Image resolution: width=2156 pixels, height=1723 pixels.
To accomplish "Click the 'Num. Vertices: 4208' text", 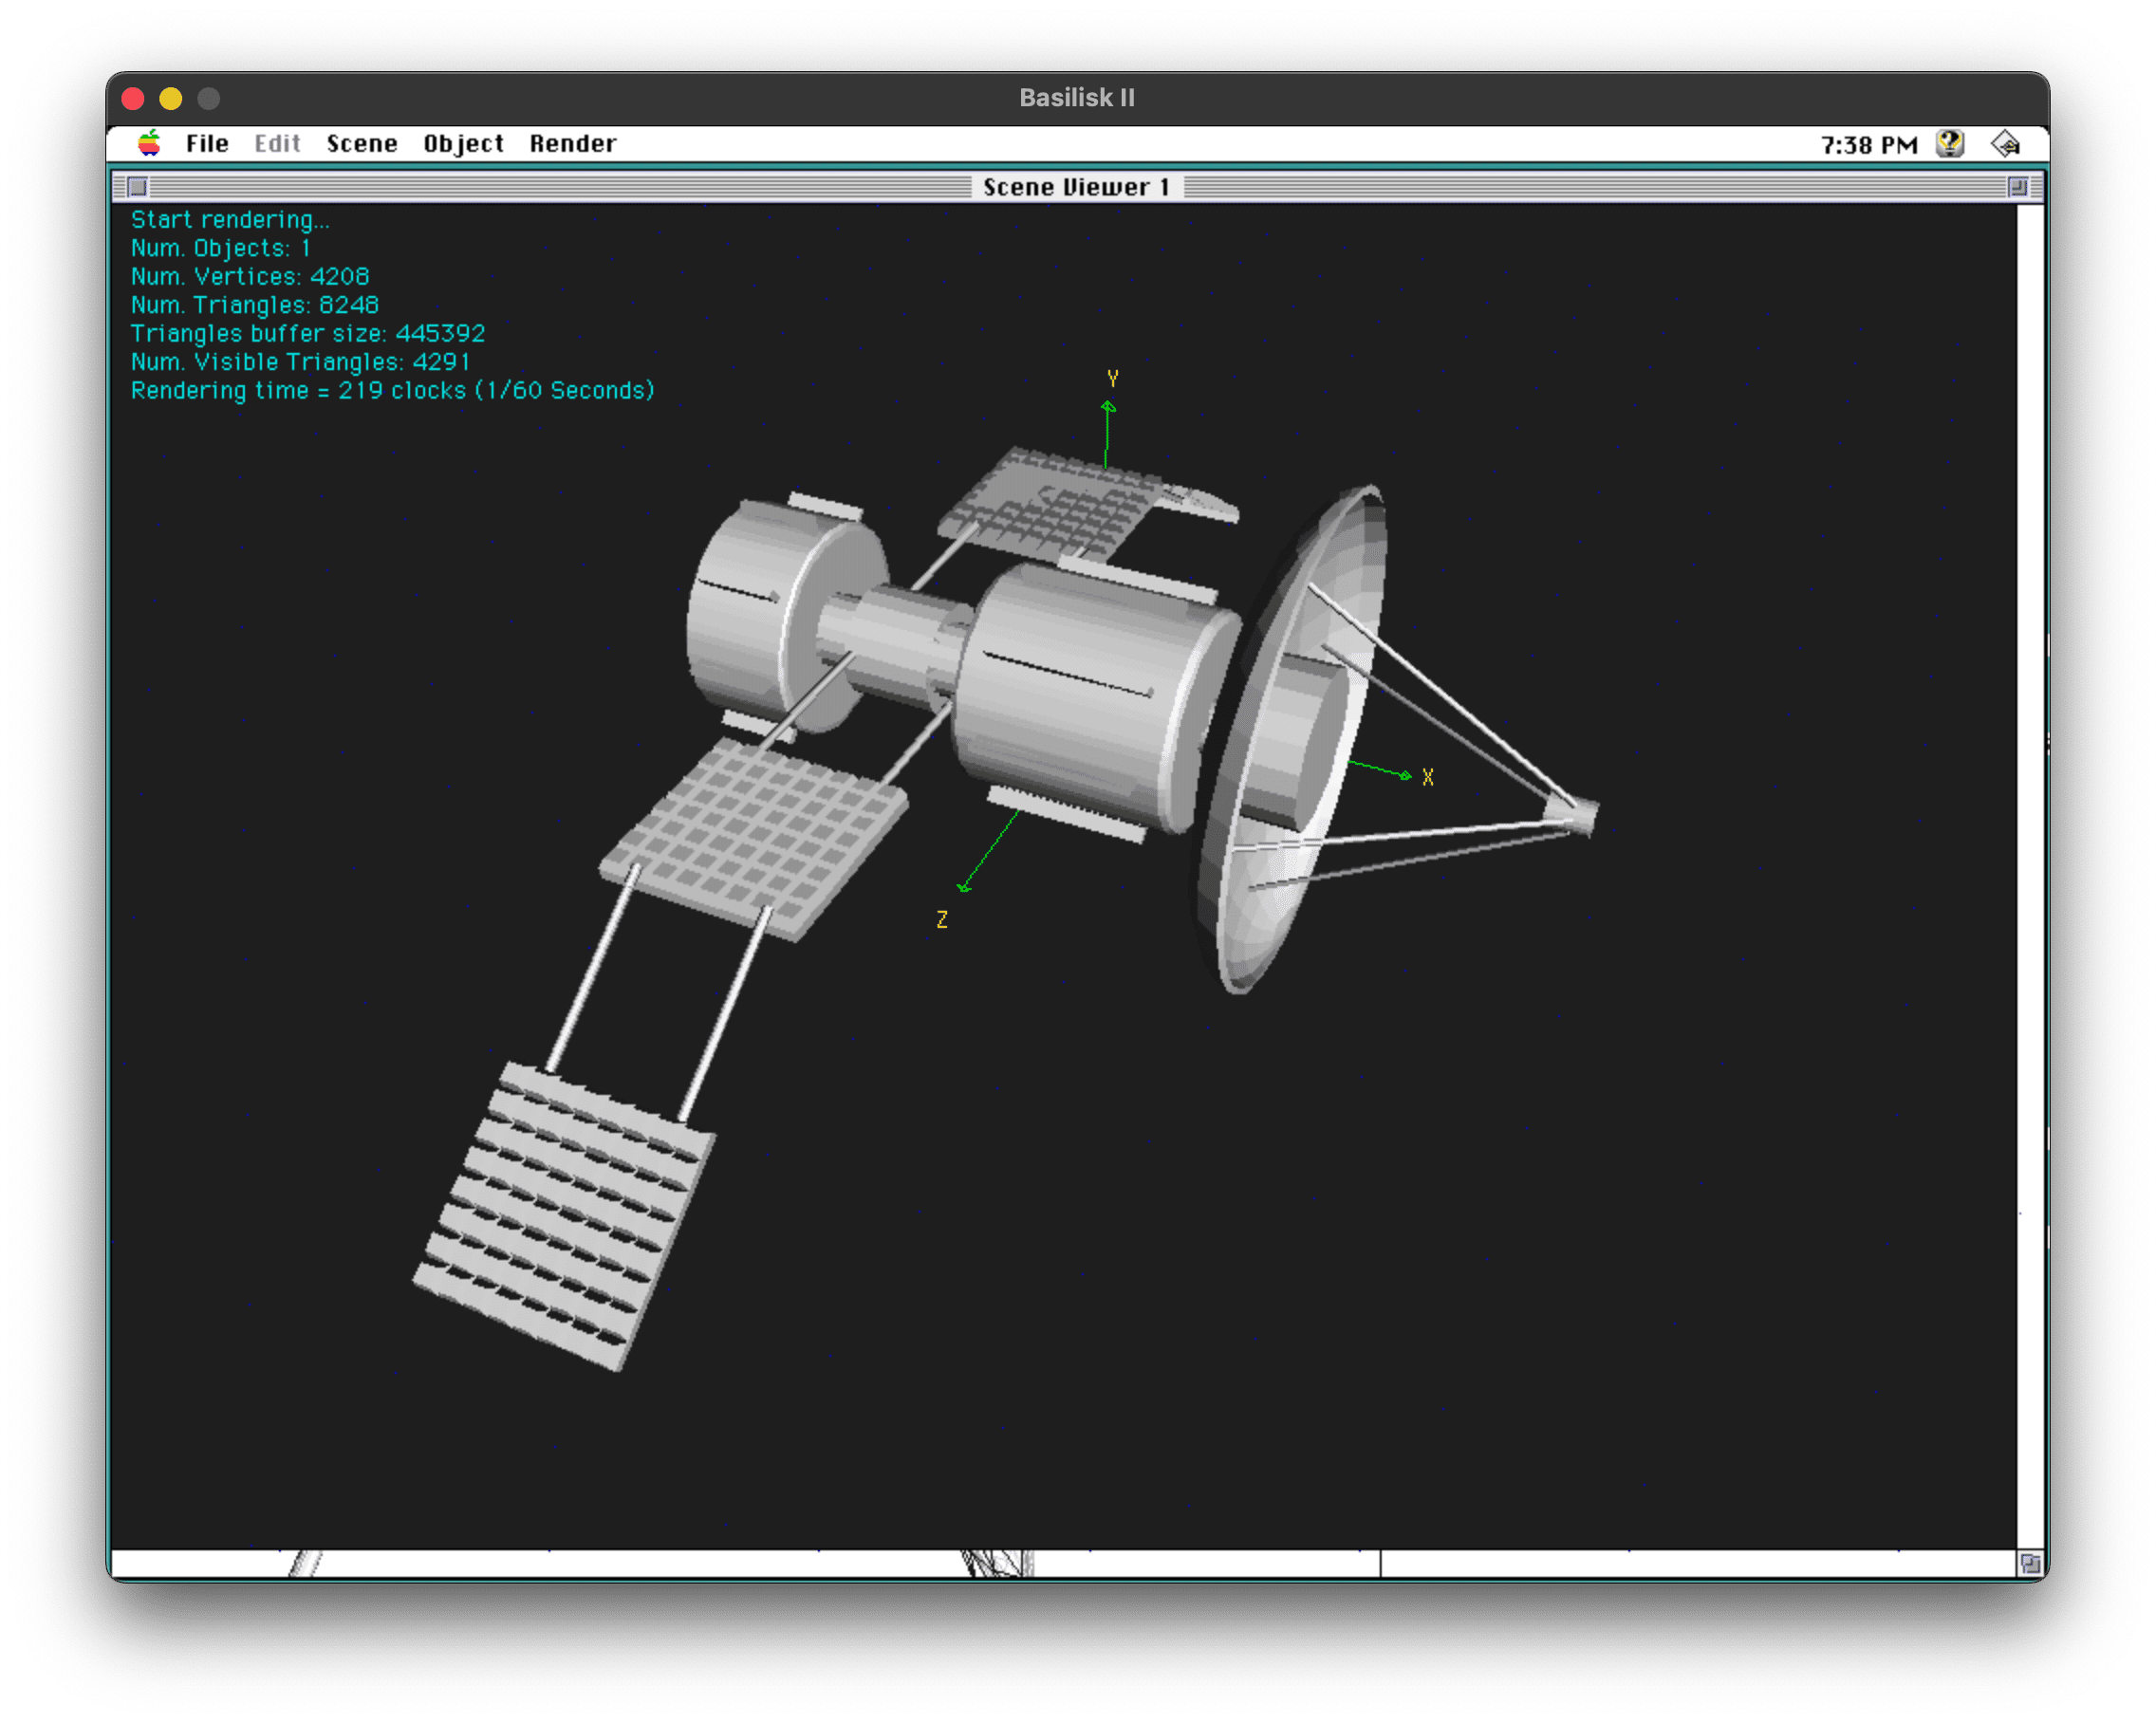I will (250, 276).
